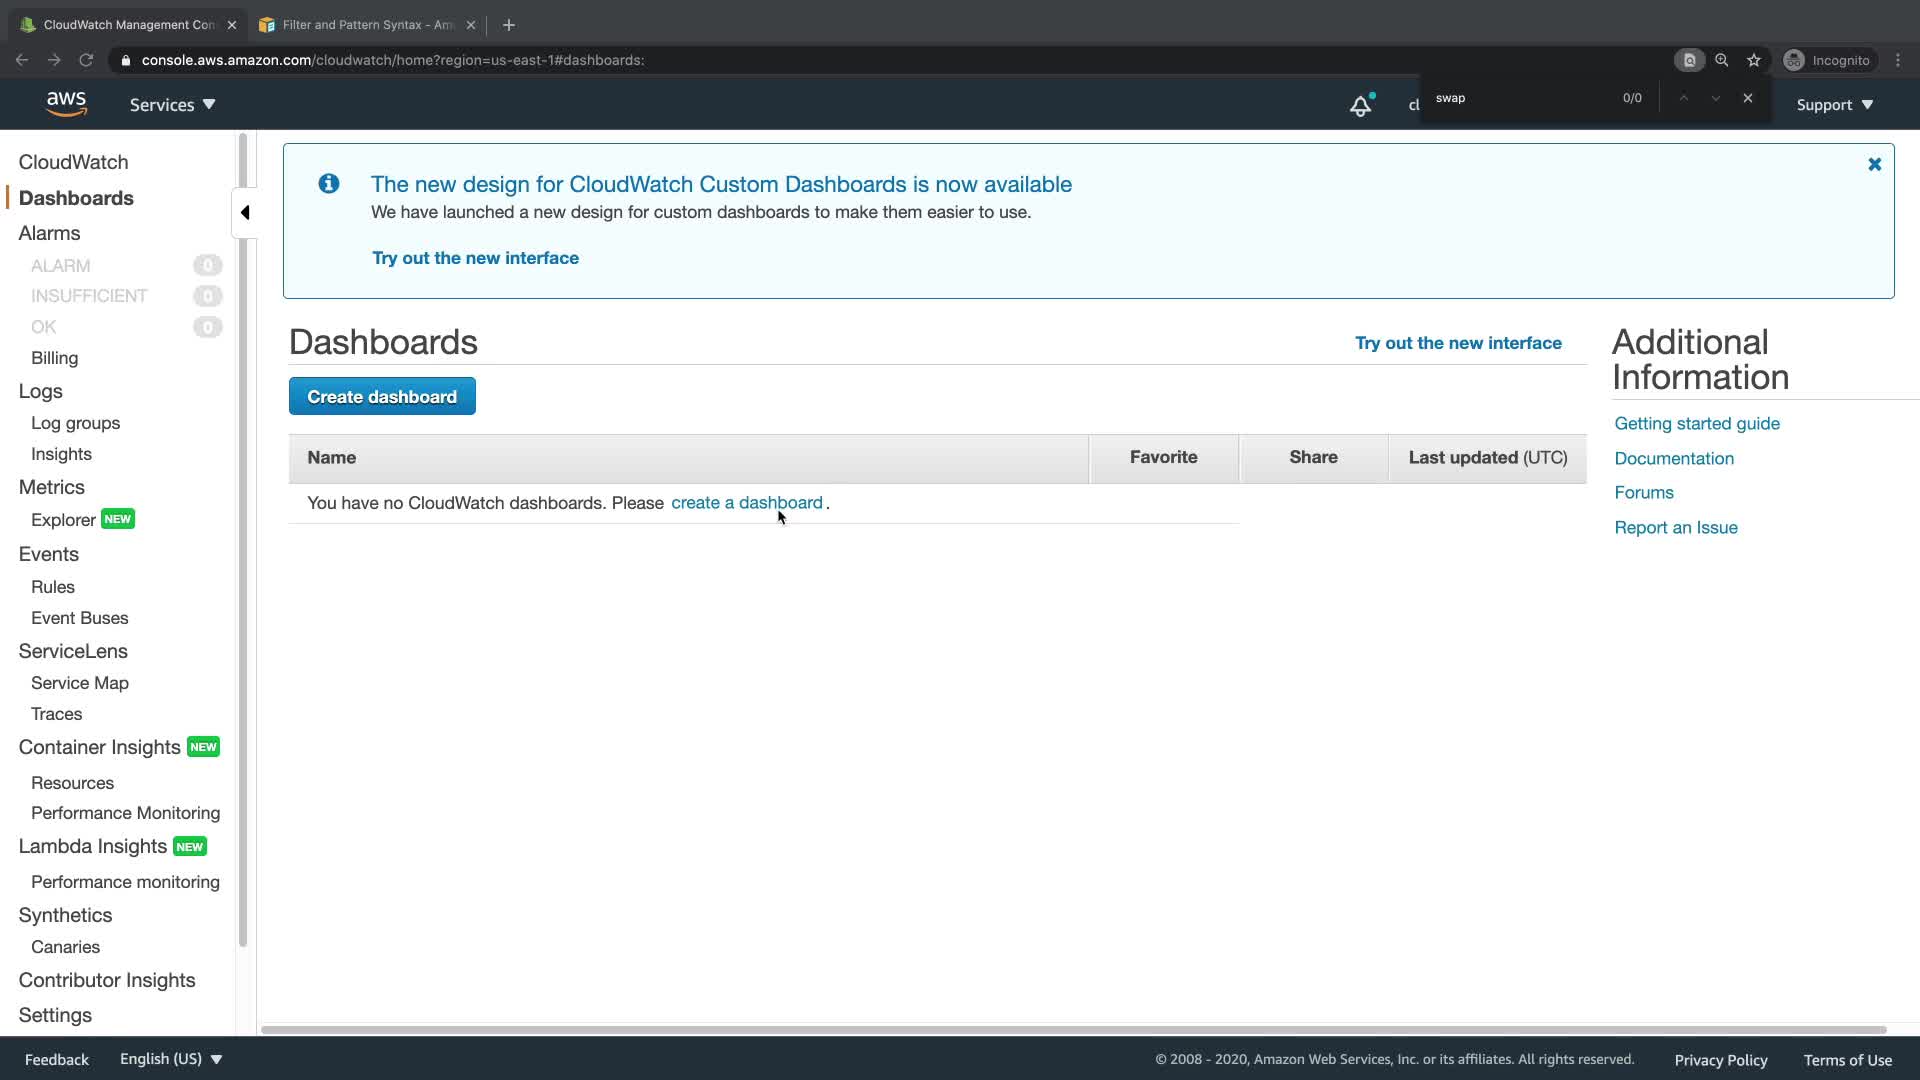Screen dimensions: 1920x1080
Task: Open the notifications bell icon
Action: [x=1360, y=105]
